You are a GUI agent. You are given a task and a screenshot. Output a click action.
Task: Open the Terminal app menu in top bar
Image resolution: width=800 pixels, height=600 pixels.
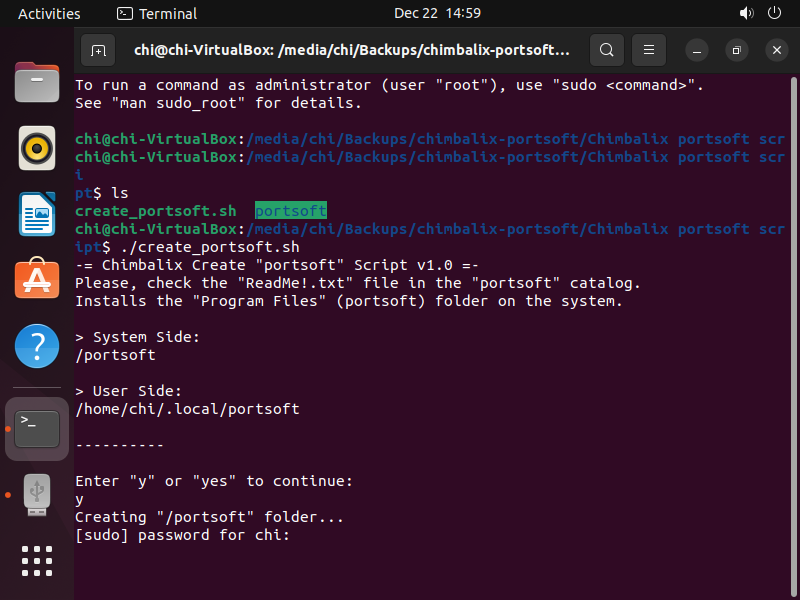pyautogui.click(x=157, y=14)
